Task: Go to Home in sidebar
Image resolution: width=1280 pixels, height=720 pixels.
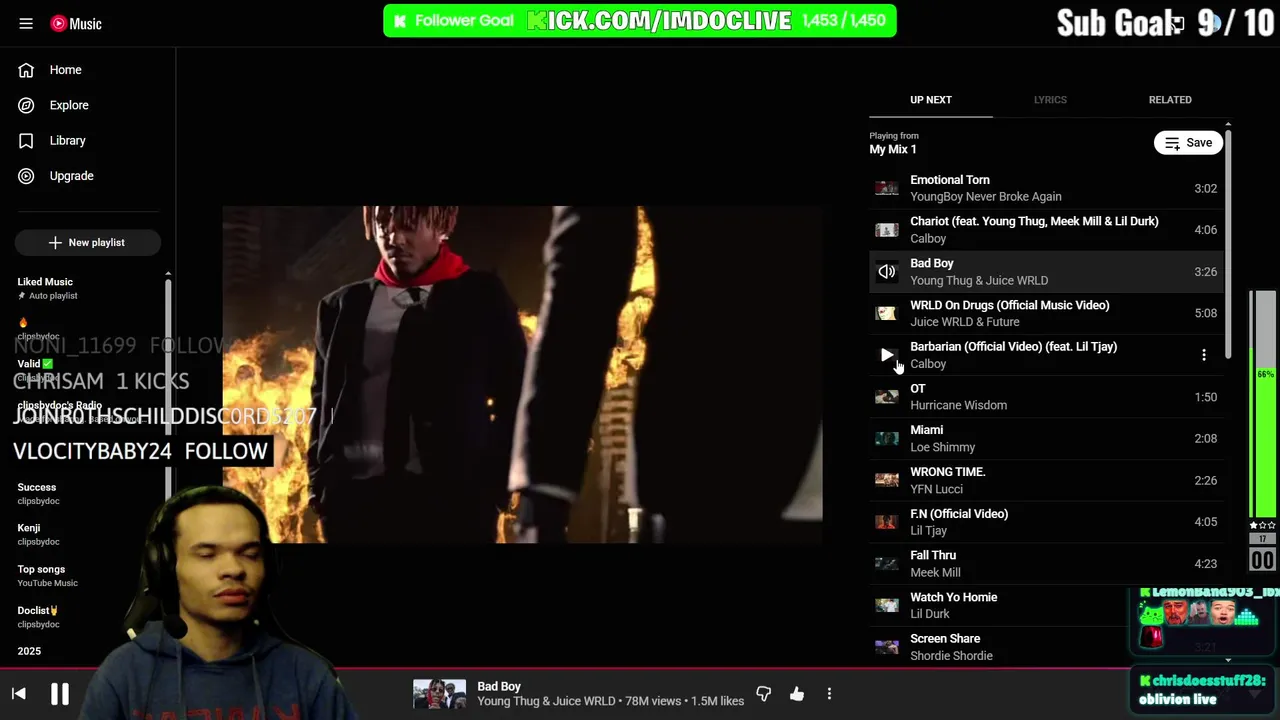Action: coord(66,70)
